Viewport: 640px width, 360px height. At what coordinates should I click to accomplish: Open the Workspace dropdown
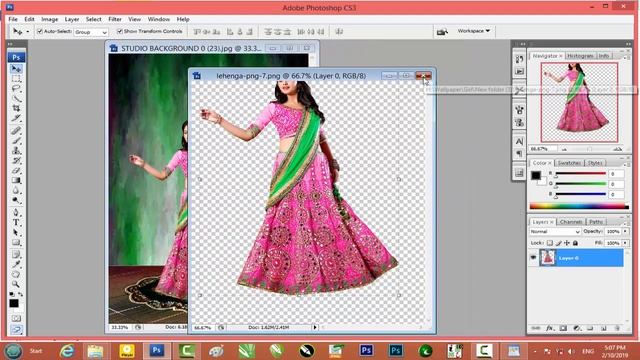[x=473, y=31]
